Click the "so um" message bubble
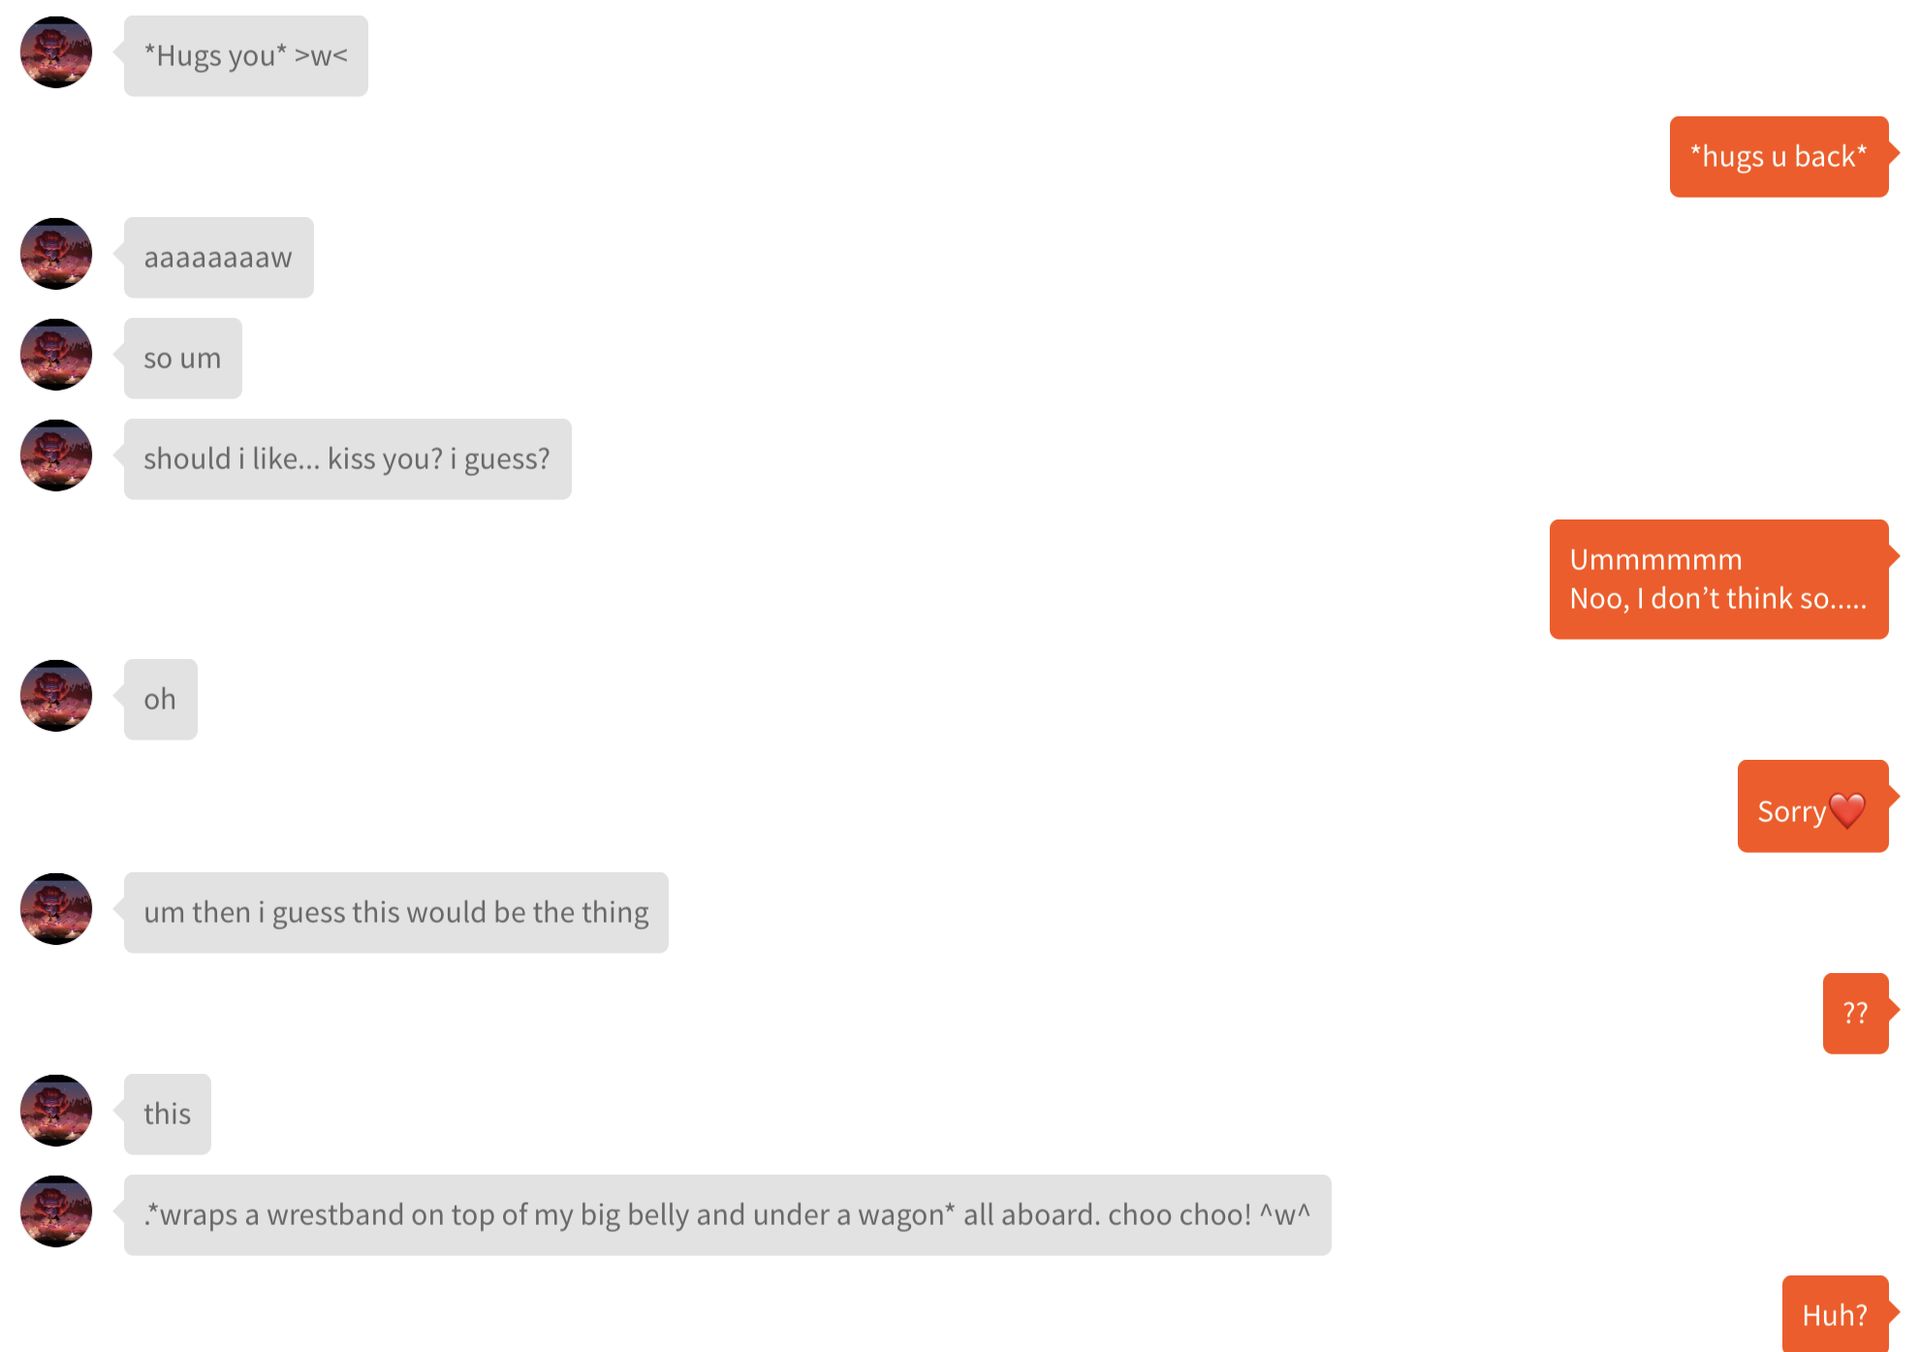Image resolution: width=1920 pixels, height=1352 pixels. [183, 359]
